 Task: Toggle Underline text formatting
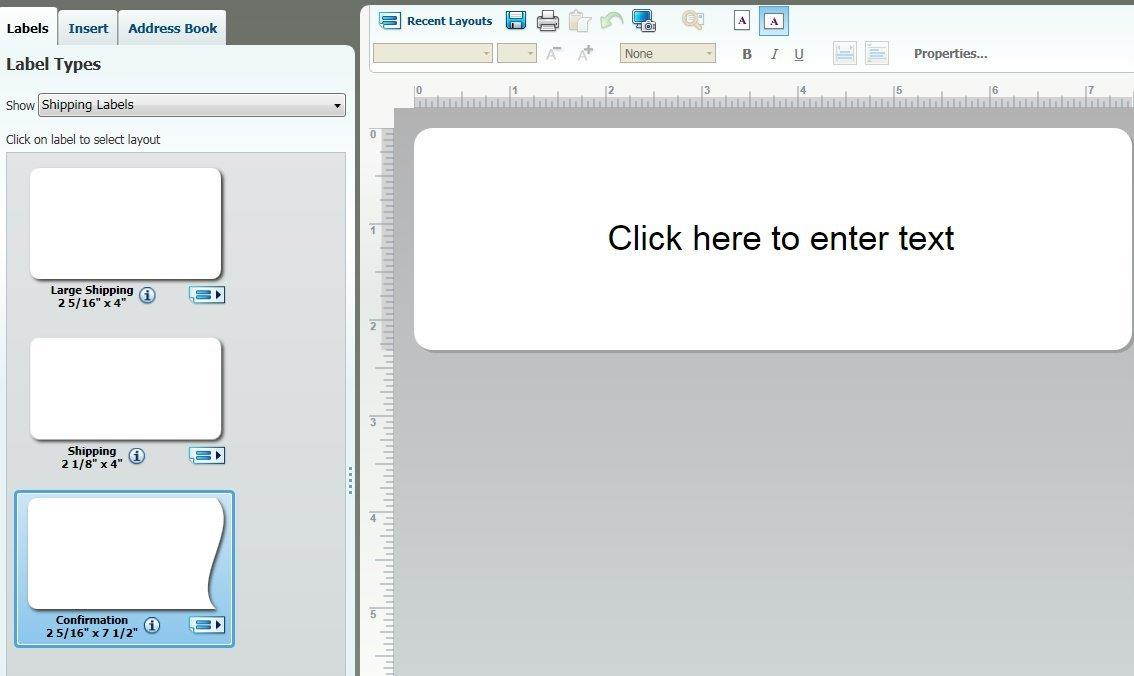point(799,54)
